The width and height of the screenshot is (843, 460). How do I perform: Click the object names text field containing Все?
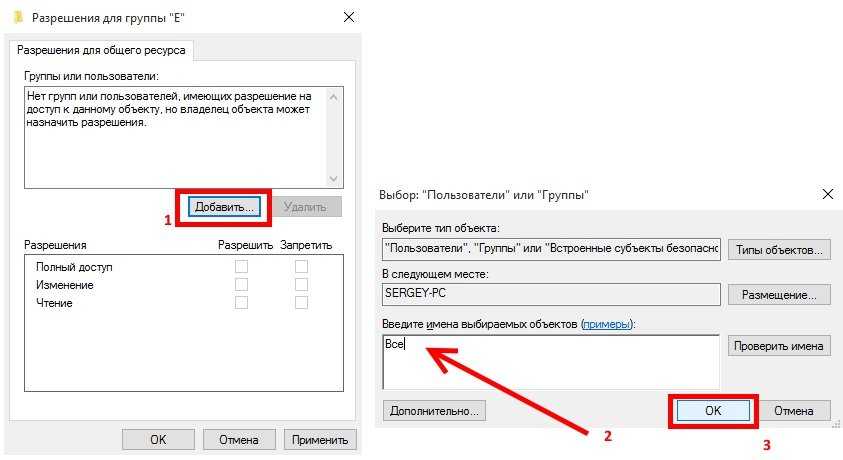[x=550, y=360]
